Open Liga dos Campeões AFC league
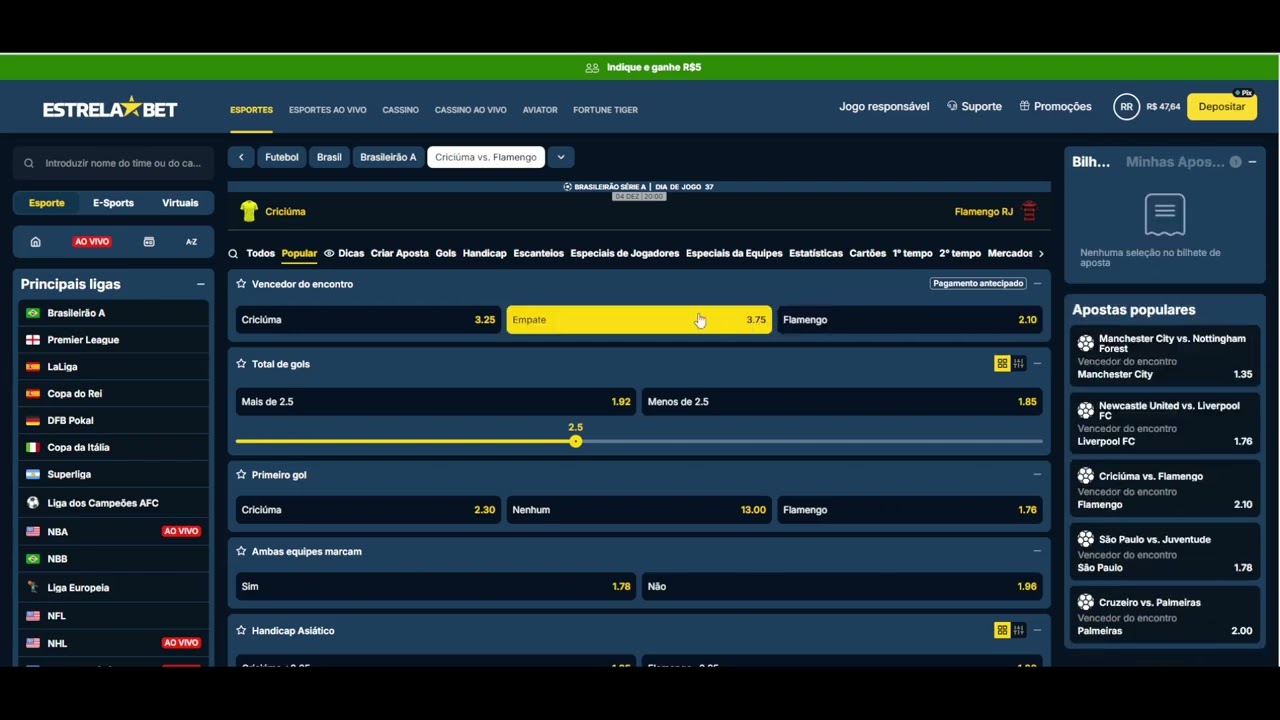 (x=113, y=503)
